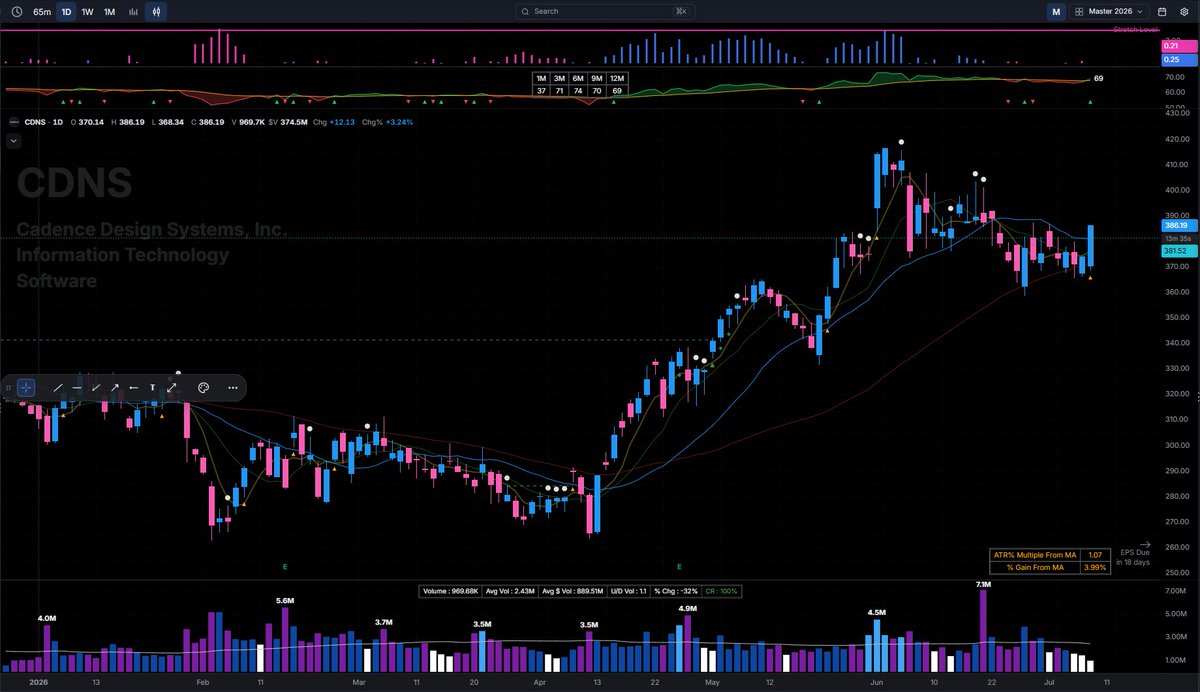Click the 5.6M volume label

click(284, 601)
